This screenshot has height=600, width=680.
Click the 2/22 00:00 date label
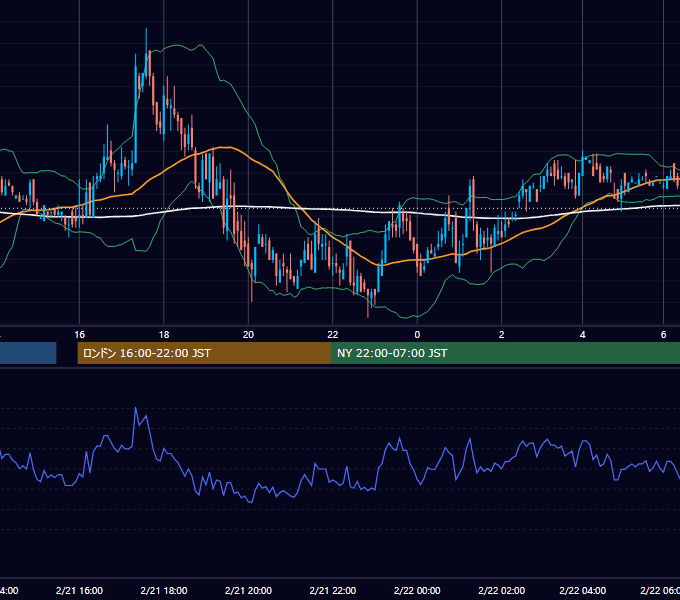click(417, 591)
